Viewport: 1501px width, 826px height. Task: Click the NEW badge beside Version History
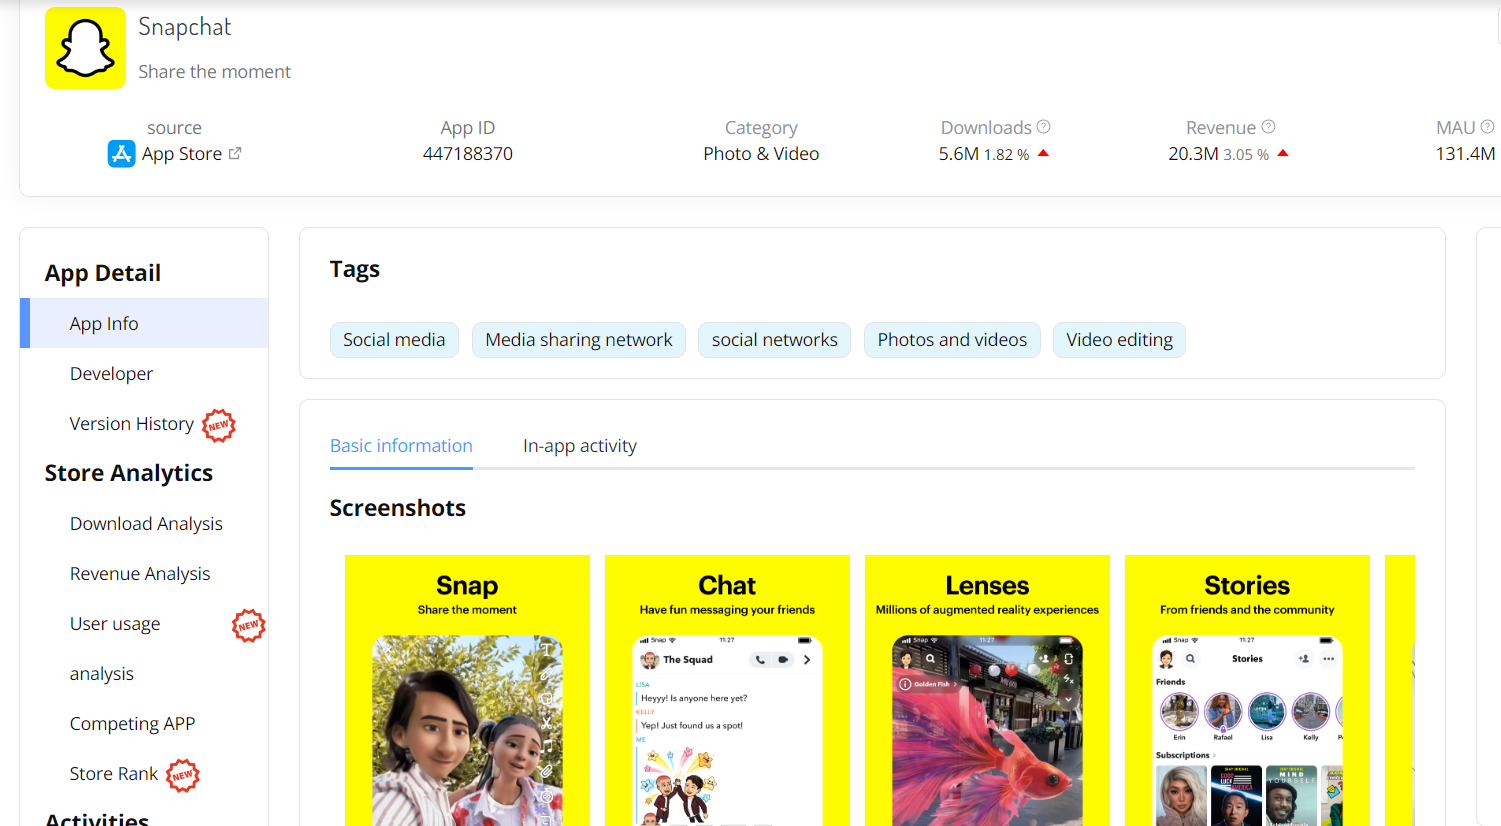pyautogui.click(x=217, y=425)
